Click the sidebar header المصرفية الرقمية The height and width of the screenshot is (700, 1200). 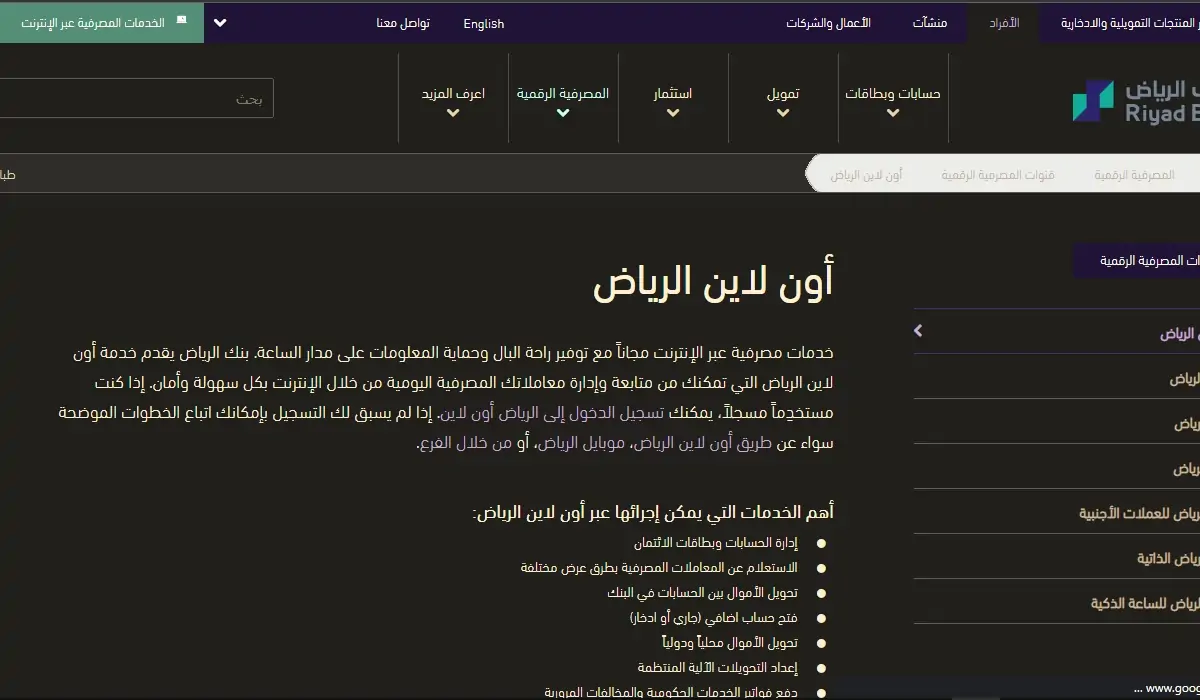coord(1136,260)
